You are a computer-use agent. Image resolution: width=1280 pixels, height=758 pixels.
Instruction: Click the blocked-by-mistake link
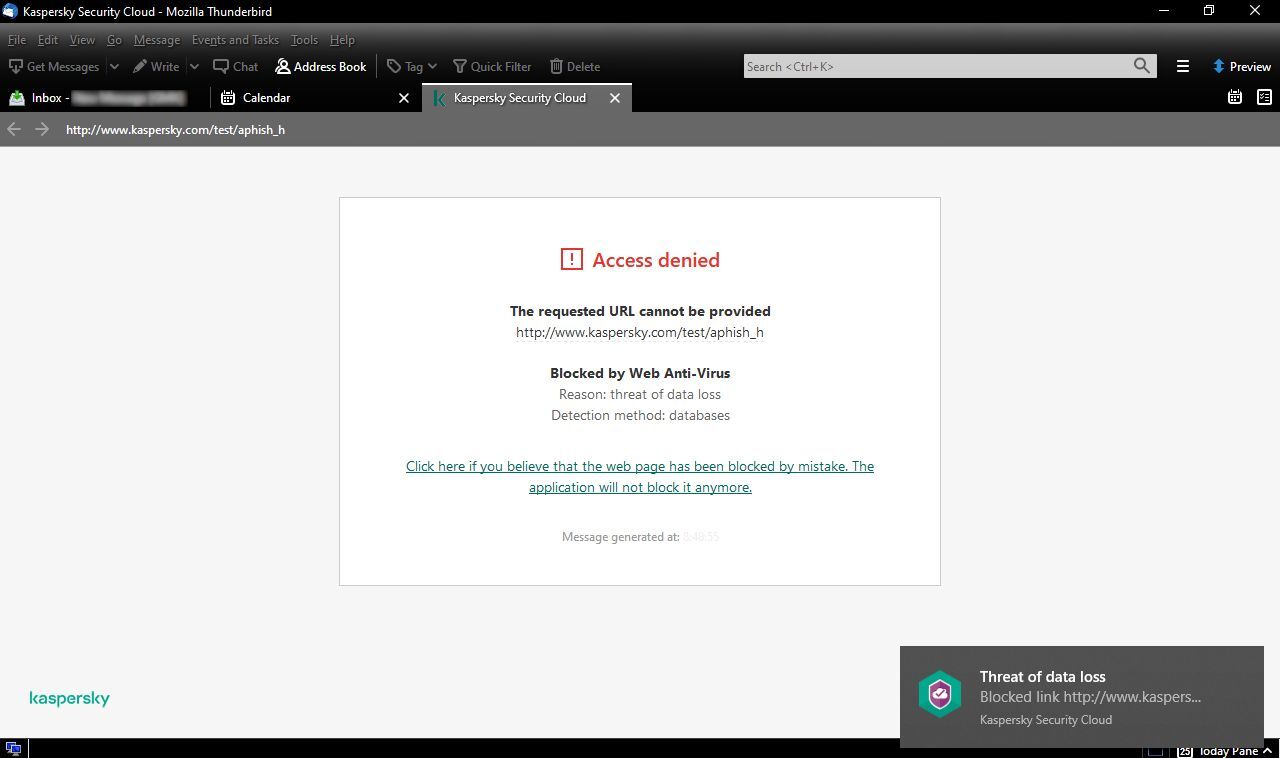(640, 477)
